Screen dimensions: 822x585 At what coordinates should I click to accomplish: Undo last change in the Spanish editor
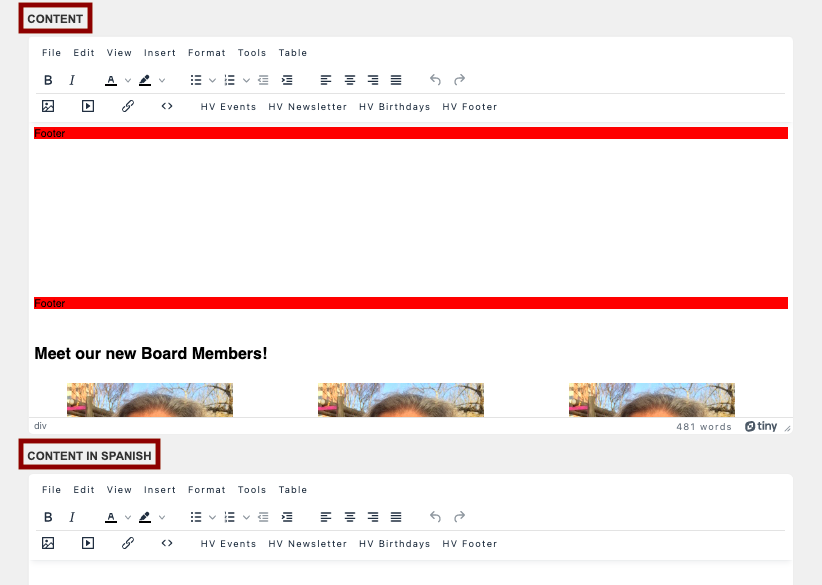coord(435,517)
